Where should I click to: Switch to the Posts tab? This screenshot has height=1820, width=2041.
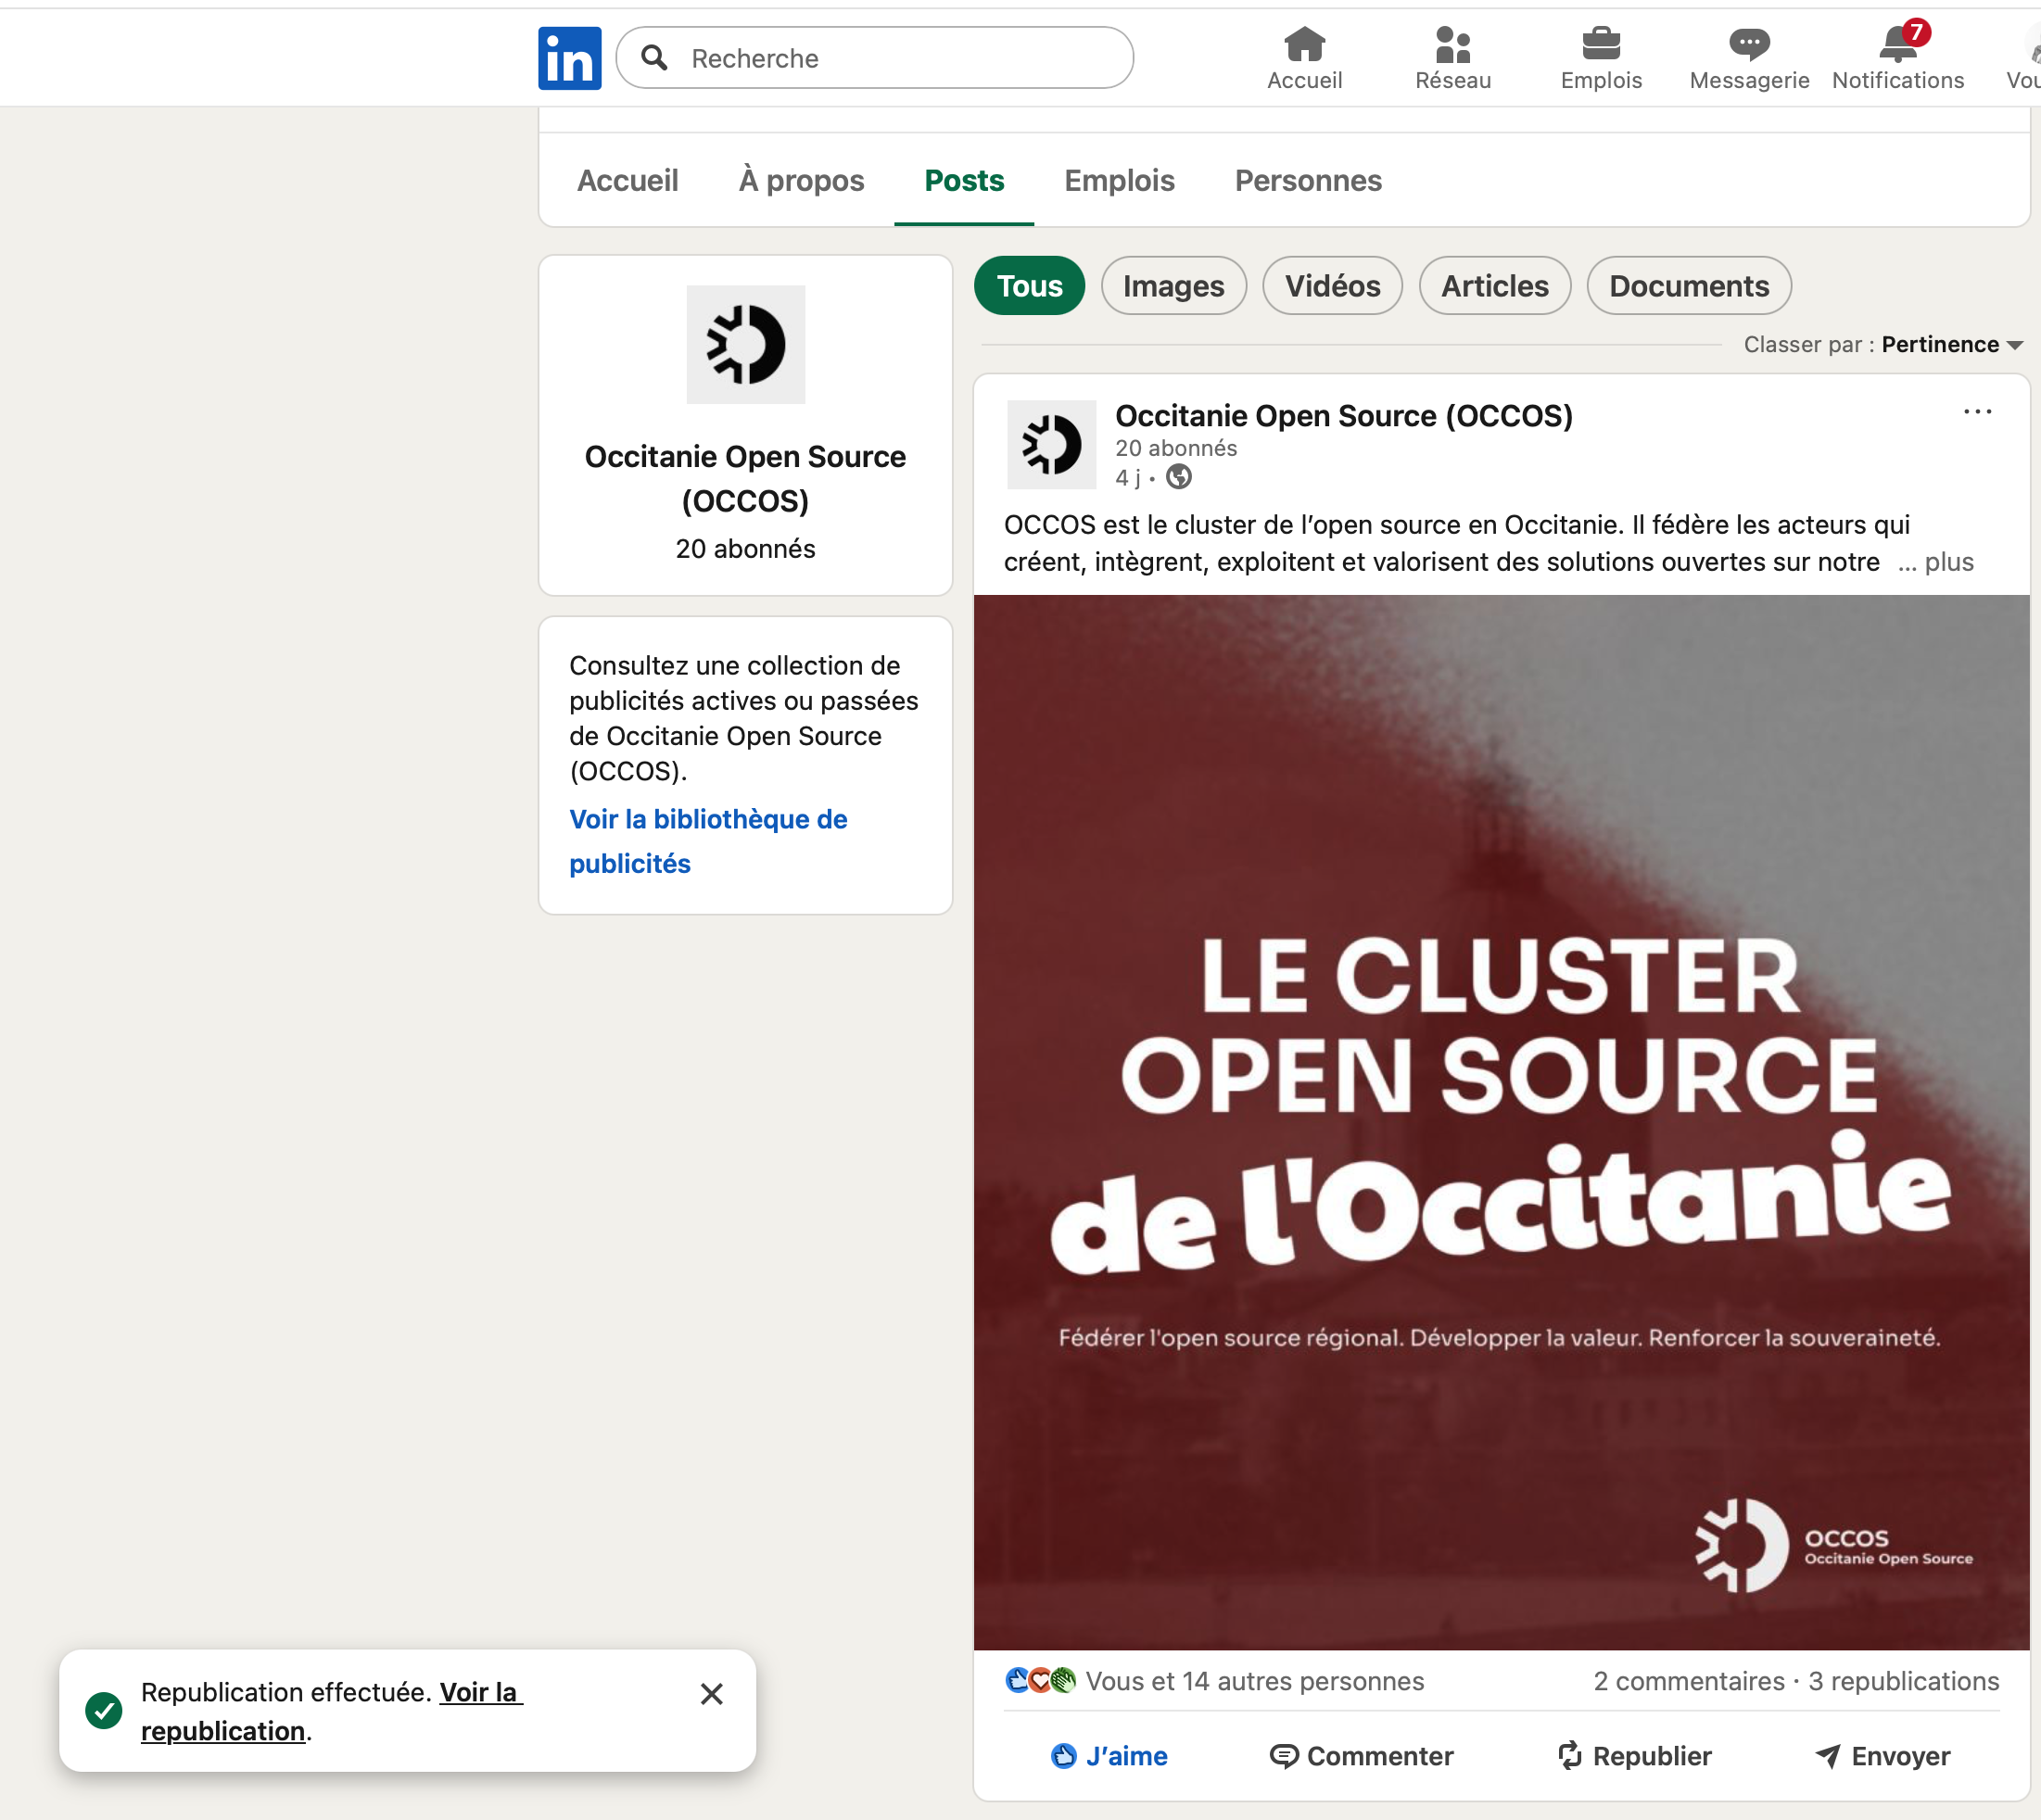point(964,181)
